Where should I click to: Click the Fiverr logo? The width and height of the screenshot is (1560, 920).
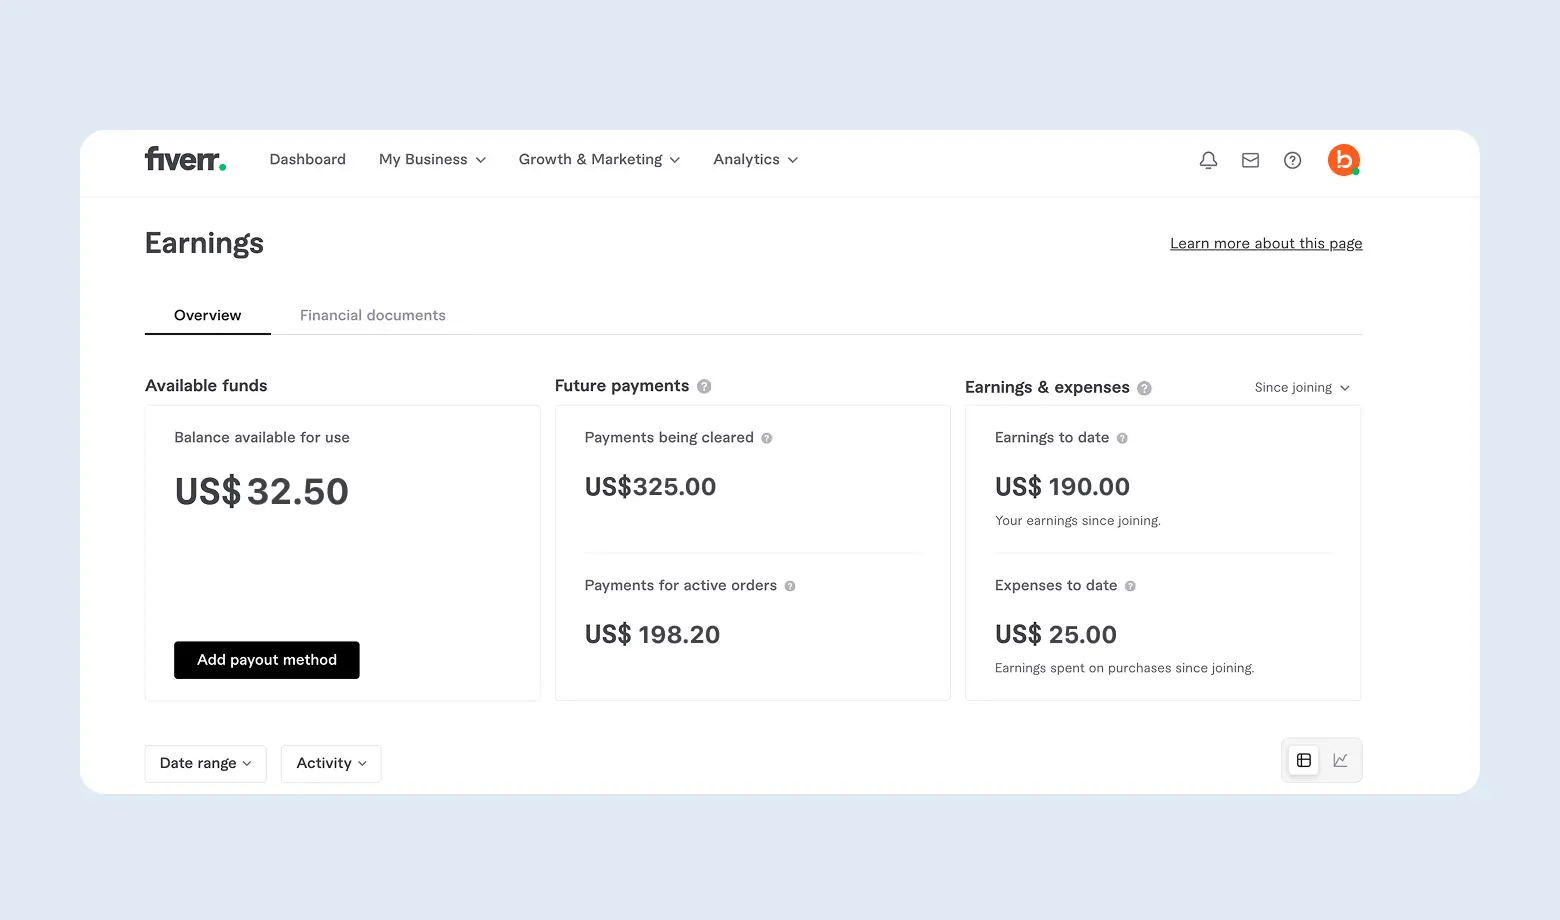(185, 159)
